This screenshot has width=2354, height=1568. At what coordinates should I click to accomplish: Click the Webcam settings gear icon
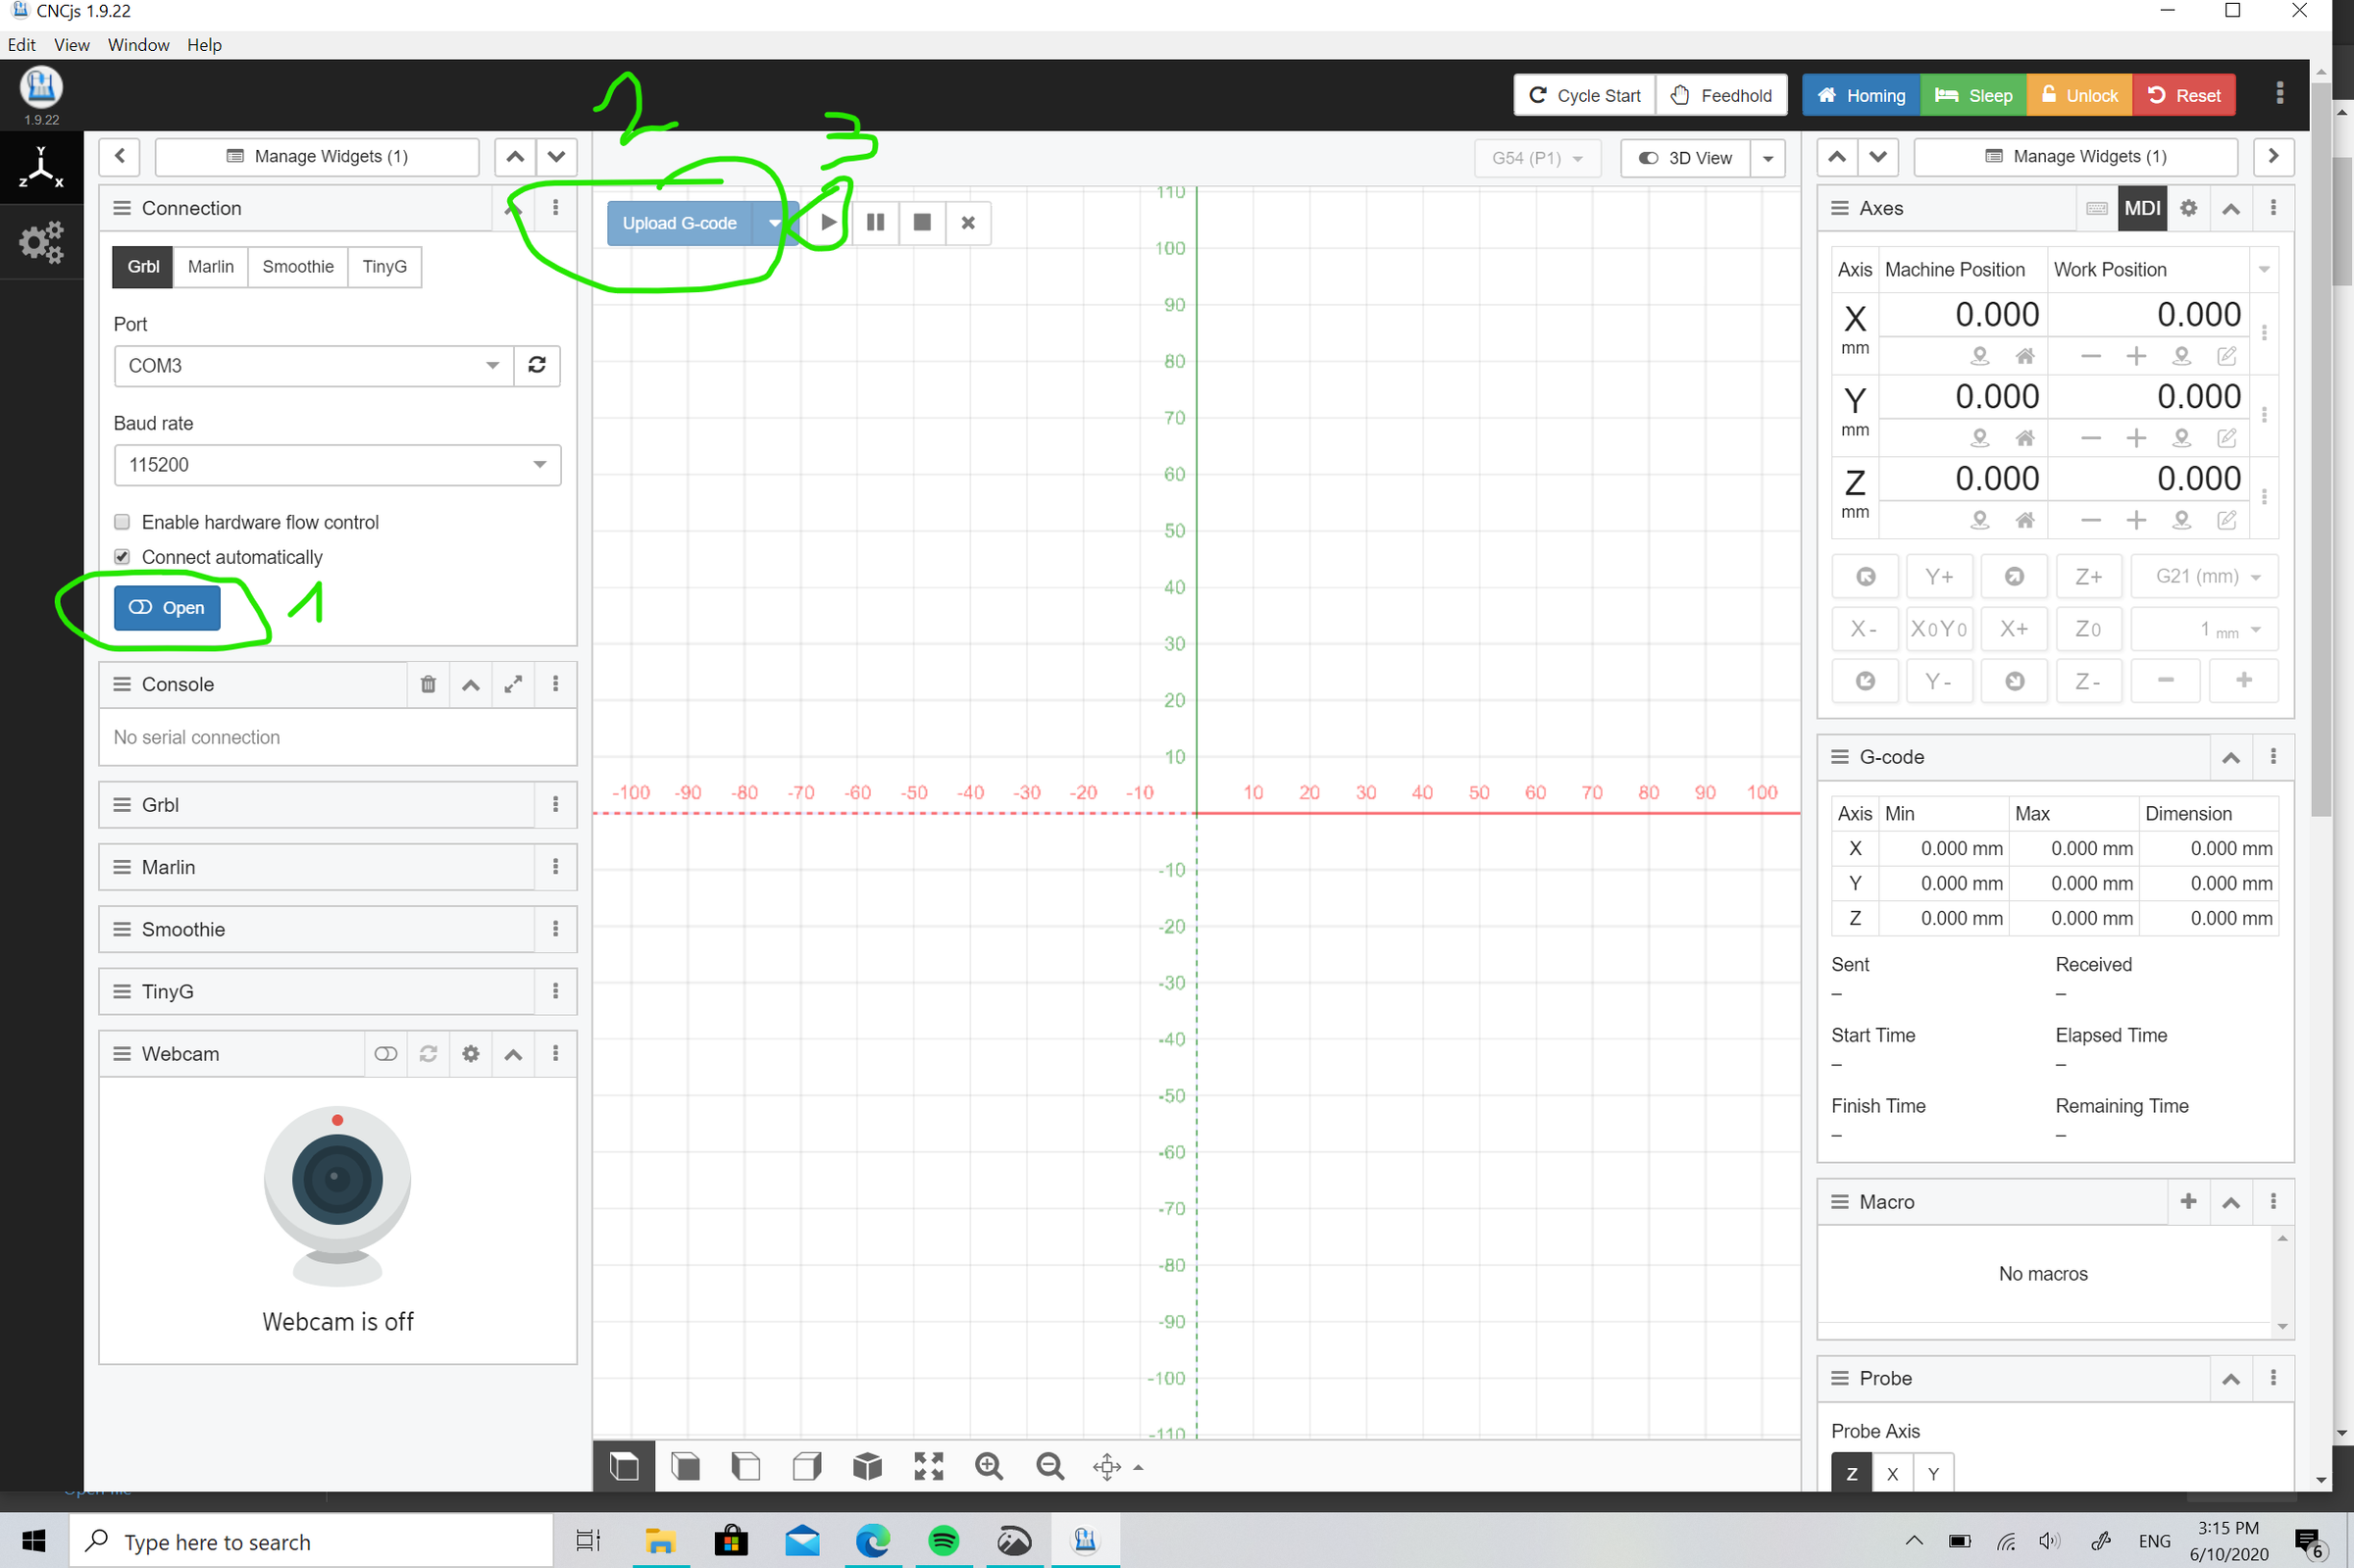coord(471,1054)
